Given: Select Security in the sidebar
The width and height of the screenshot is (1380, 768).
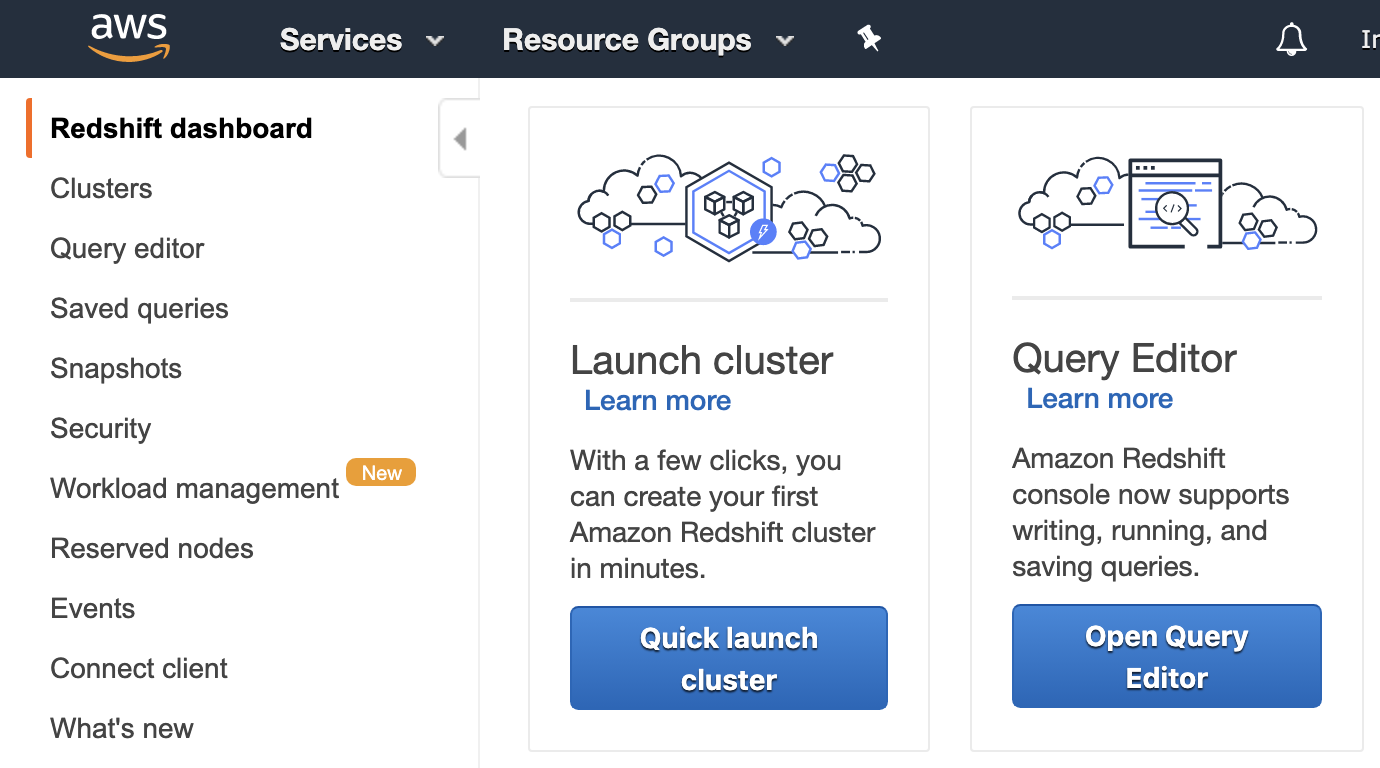Looking at the screenshot, I should 100,428.
